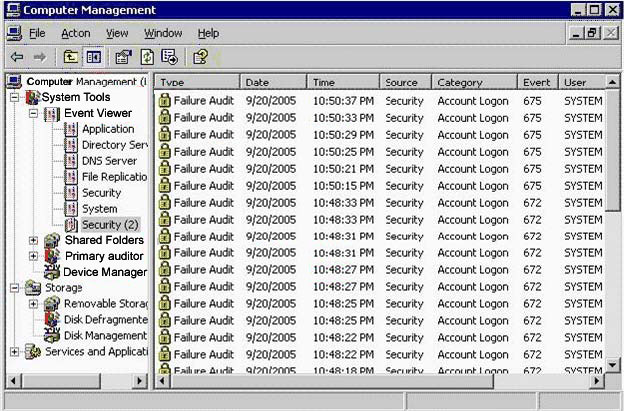Sort by the Source column header
Viewport: 624px width, 411px height.
(406, 82)
